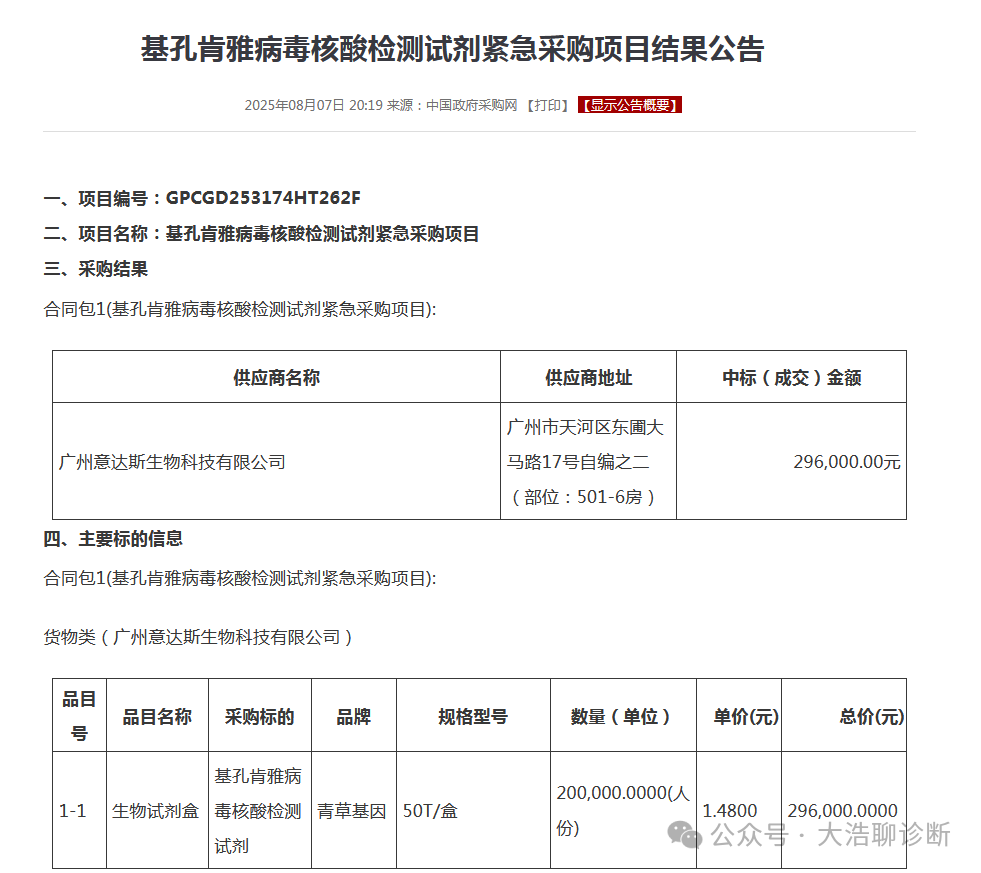
Task: Select the 品牌 column header
Action: point(353,716)
